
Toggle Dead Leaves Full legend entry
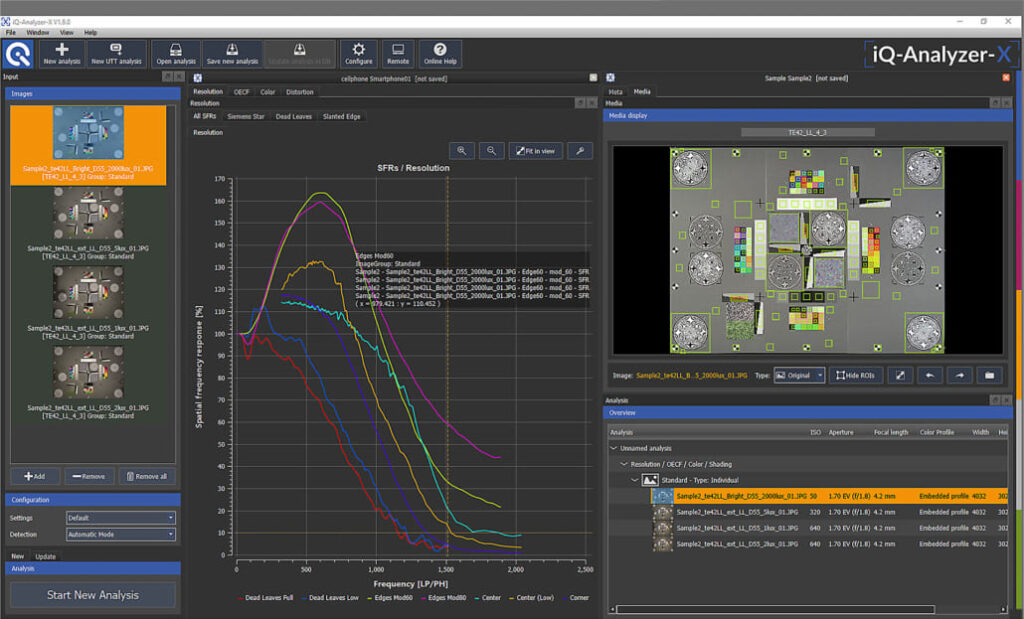(x=265, y=597)
